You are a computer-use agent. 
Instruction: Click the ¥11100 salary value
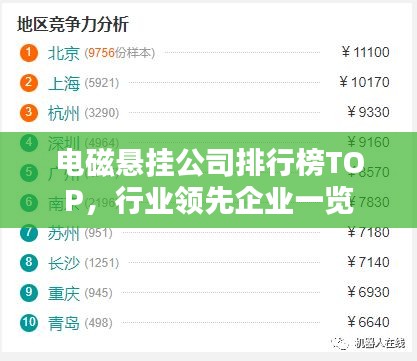click(x=365, y=52)
